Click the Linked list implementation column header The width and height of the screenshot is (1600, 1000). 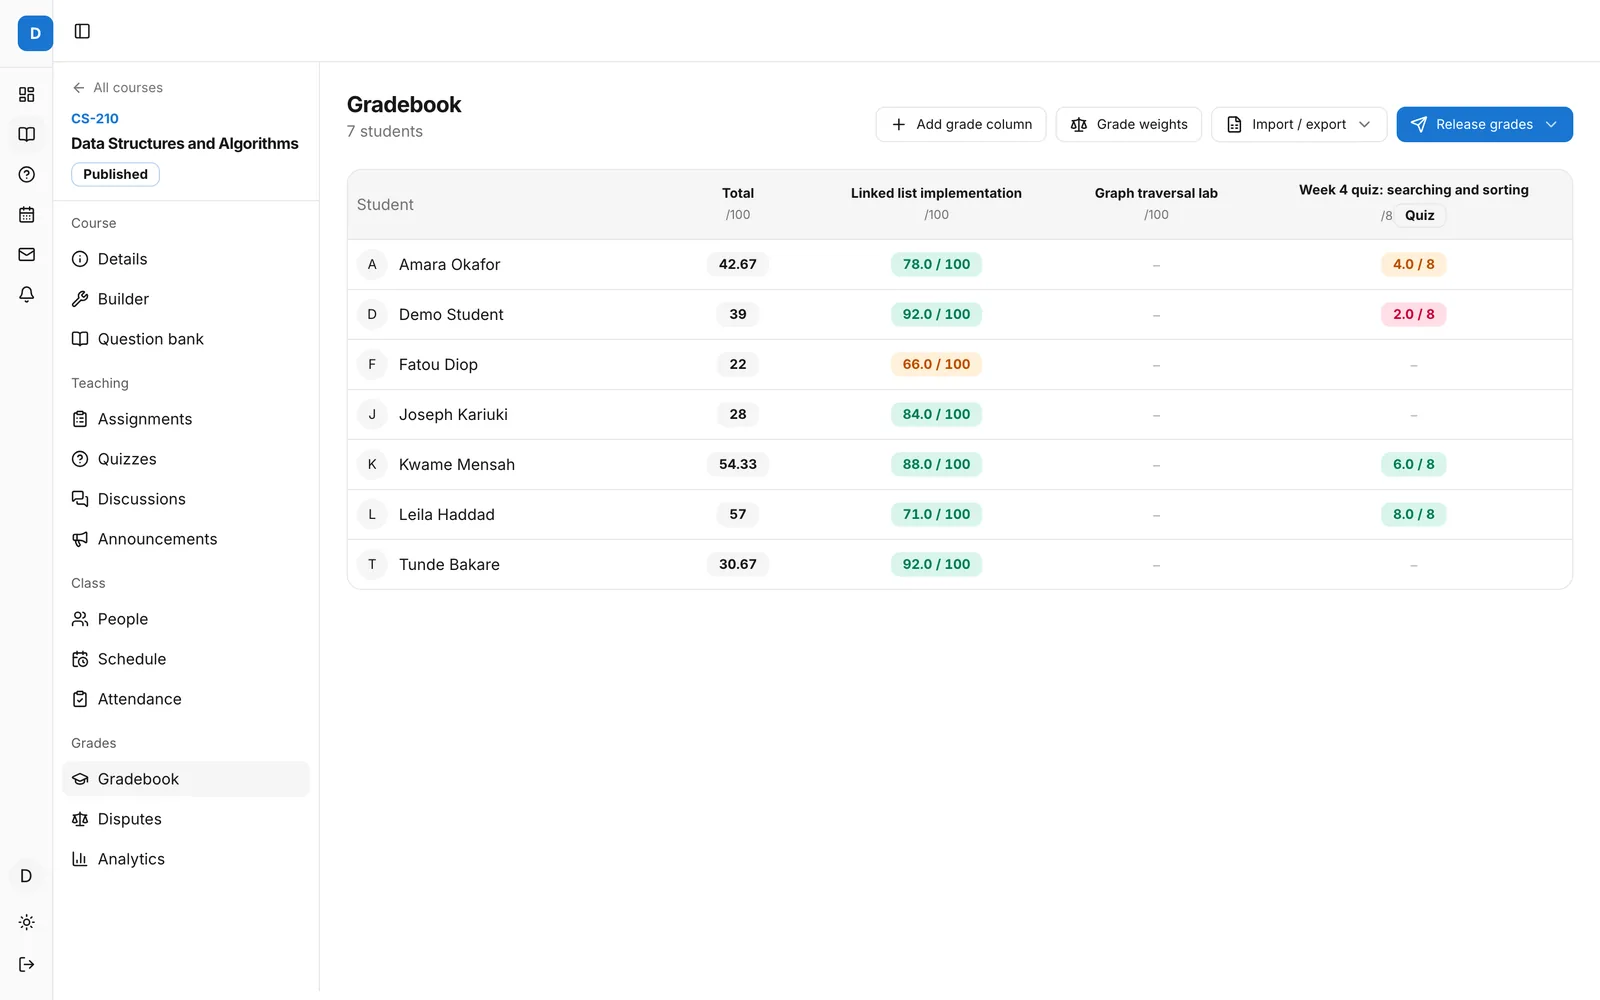coord(936,193)
